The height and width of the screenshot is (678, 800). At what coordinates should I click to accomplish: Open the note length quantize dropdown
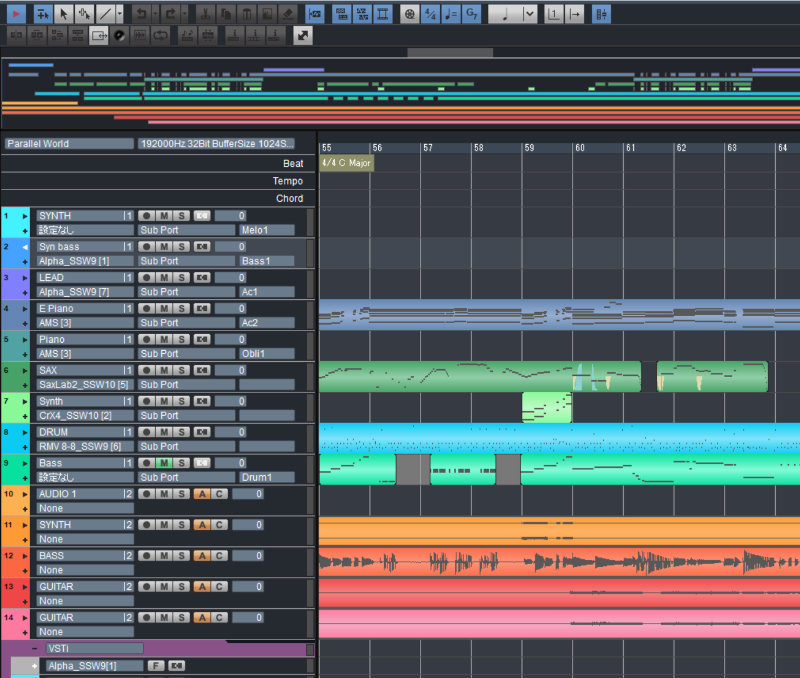coord(529,14)
